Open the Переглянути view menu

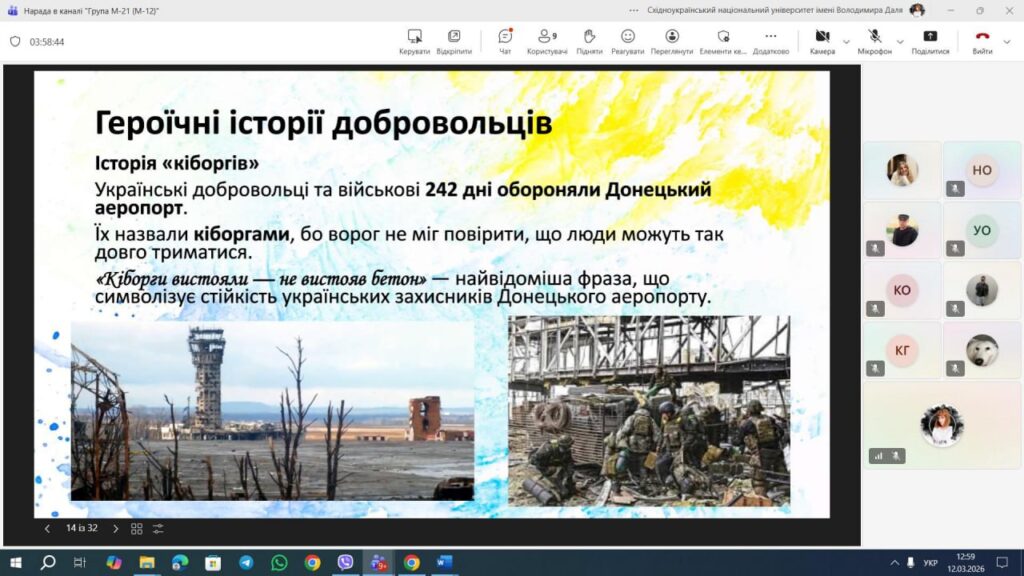[672, 41]
